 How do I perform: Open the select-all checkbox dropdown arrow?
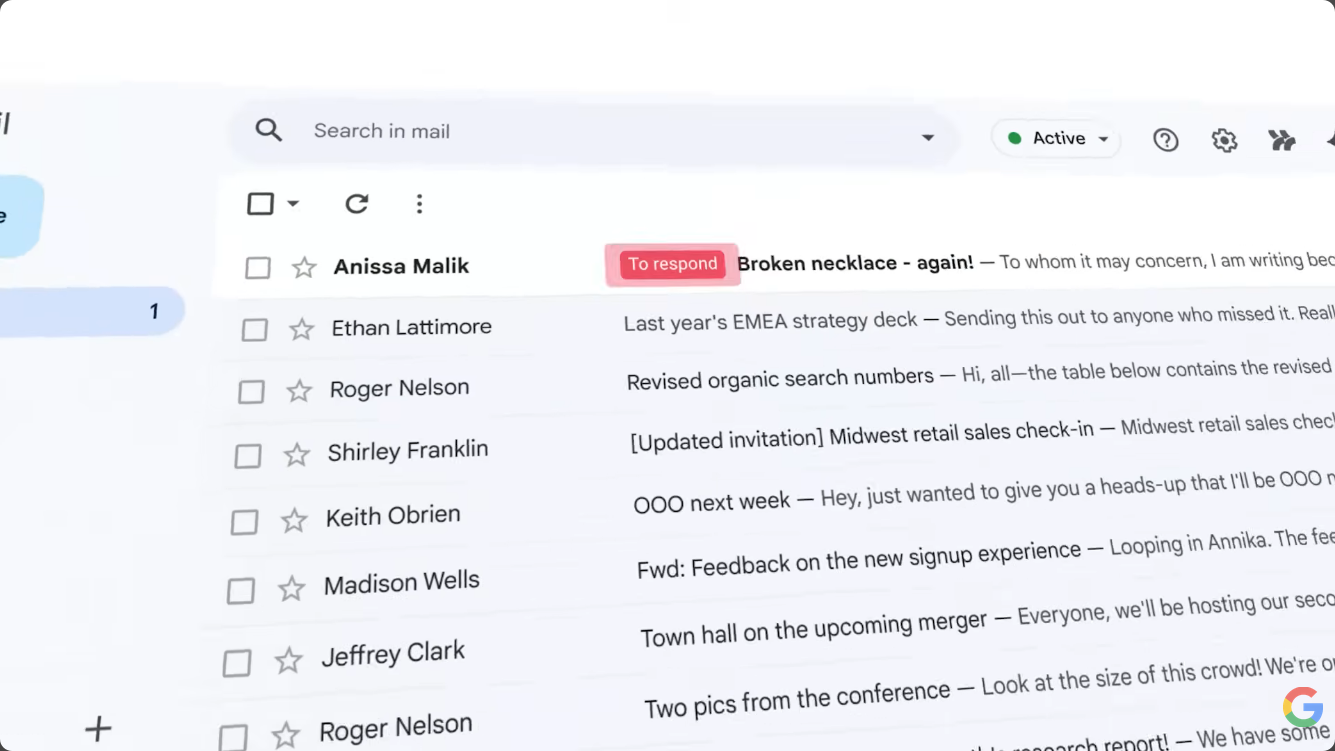click(293, 204)
